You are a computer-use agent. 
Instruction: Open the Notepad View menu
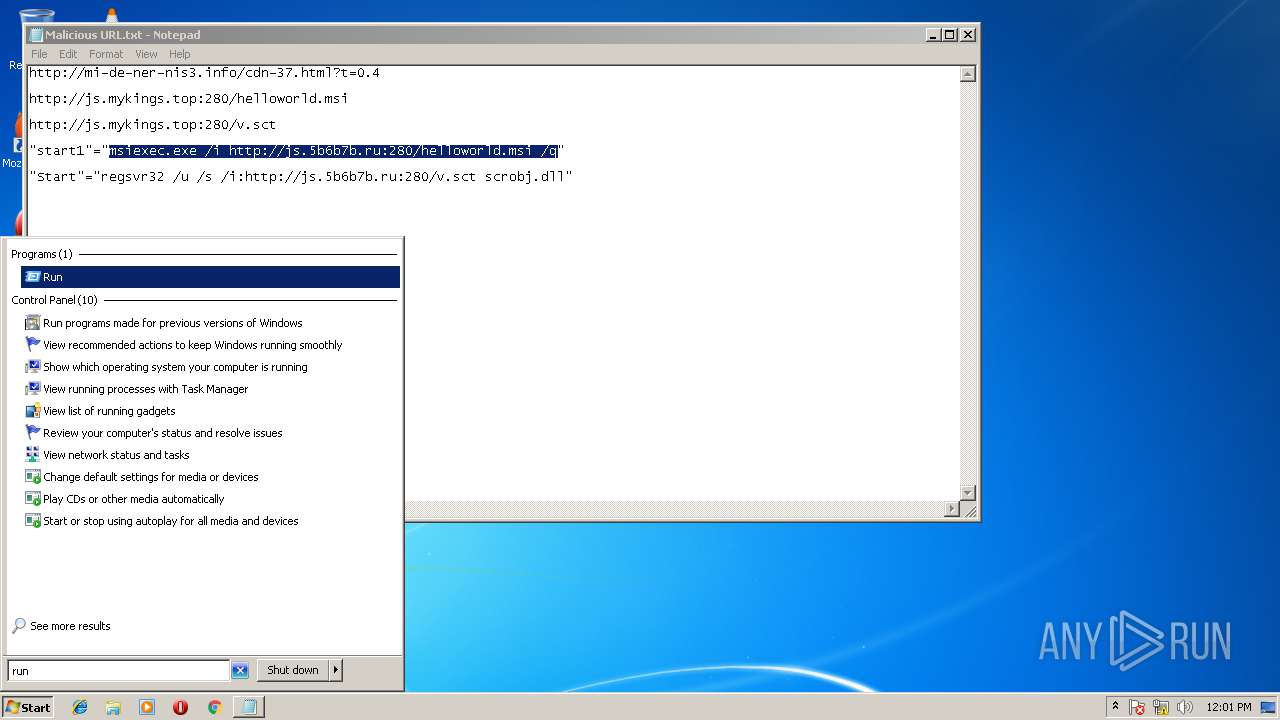tap(146, 54)
